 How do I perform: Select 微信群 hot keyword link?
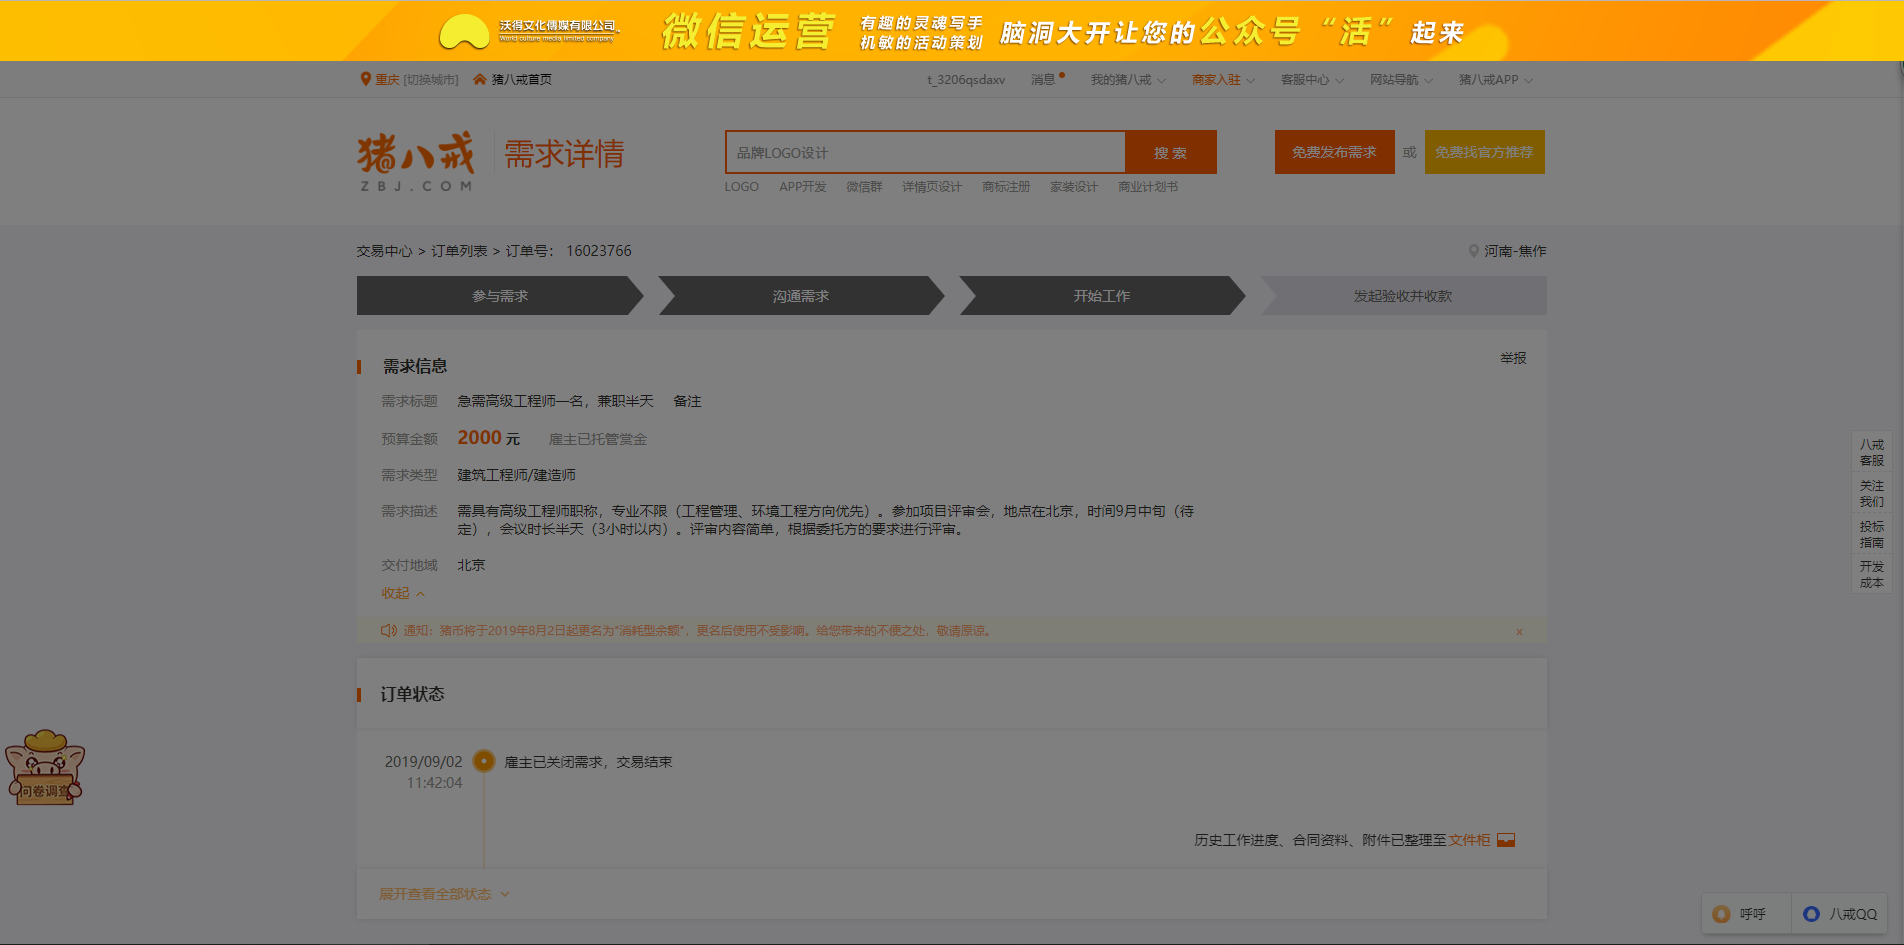coord(864,187)
